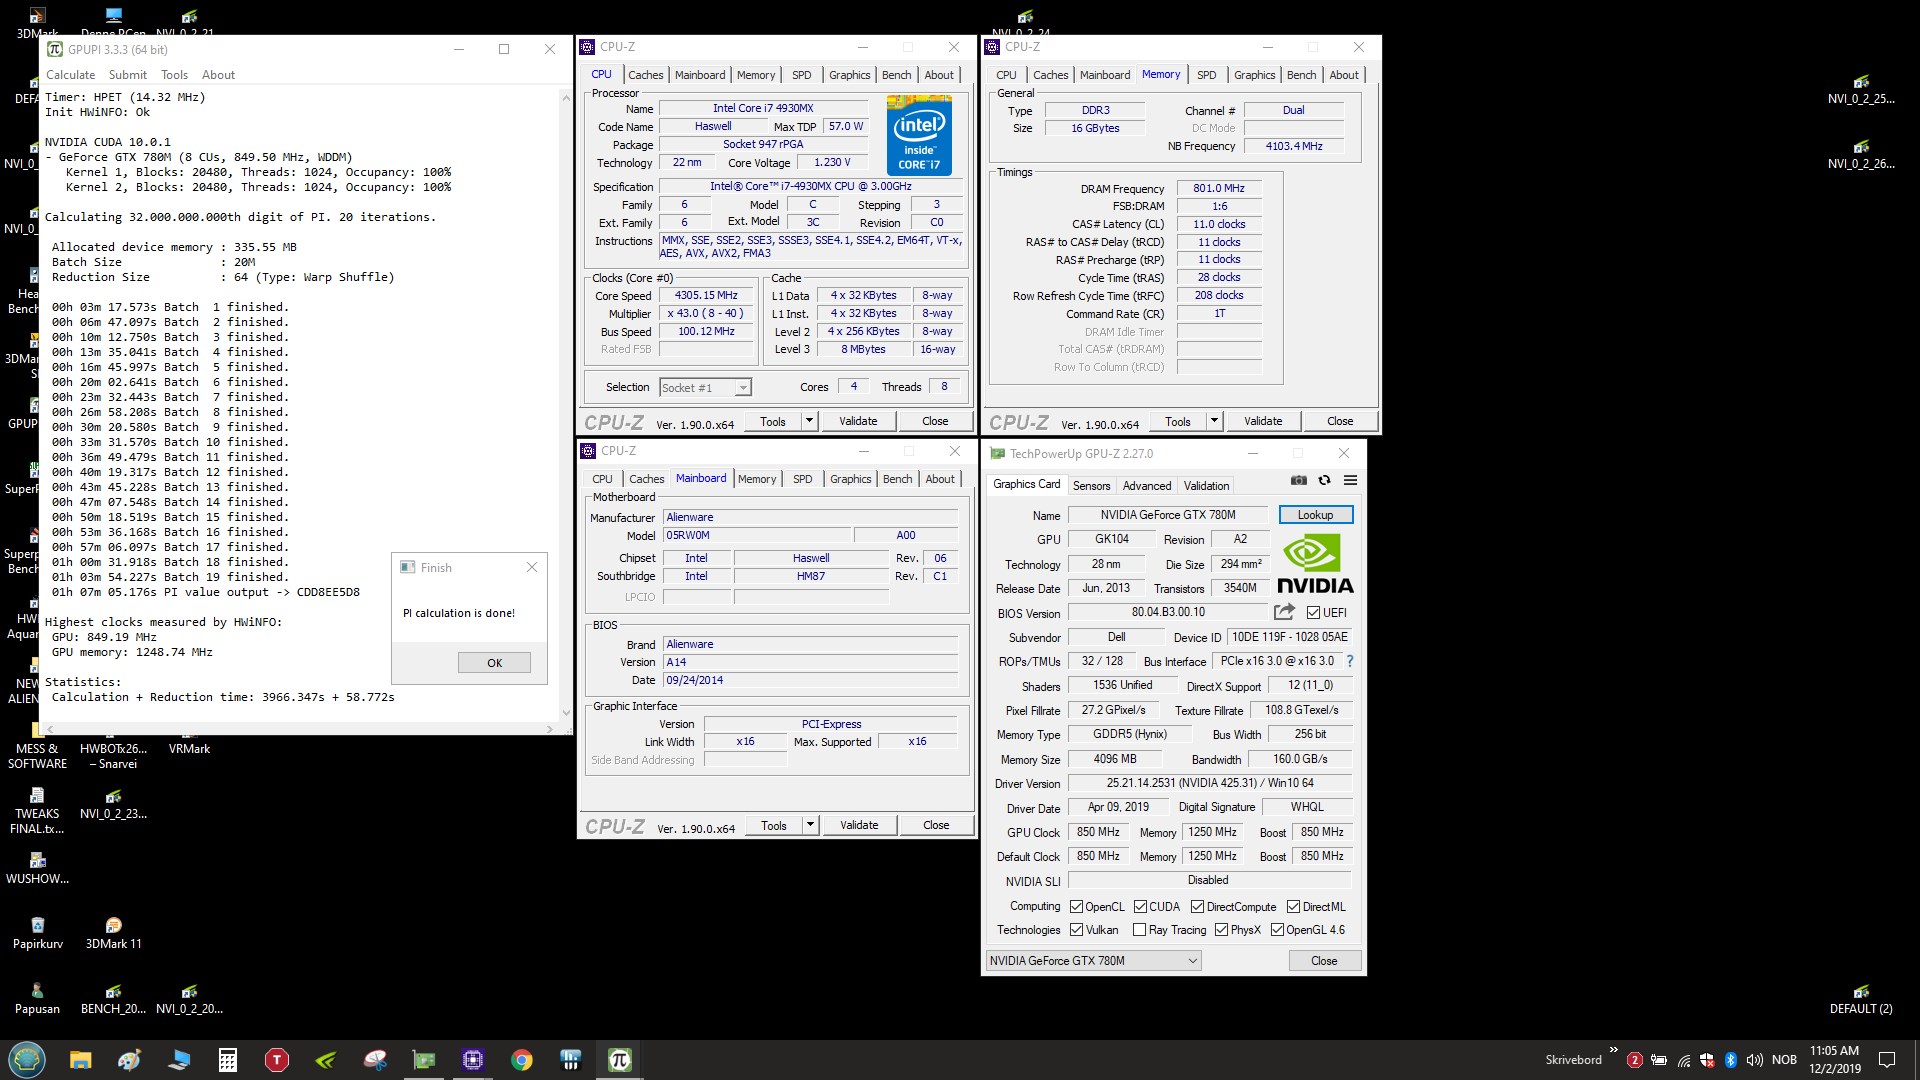Click Close button in CPU-Z Mainboard window
Screen dimensions: 1920x1080
click(x=936, y=825)
